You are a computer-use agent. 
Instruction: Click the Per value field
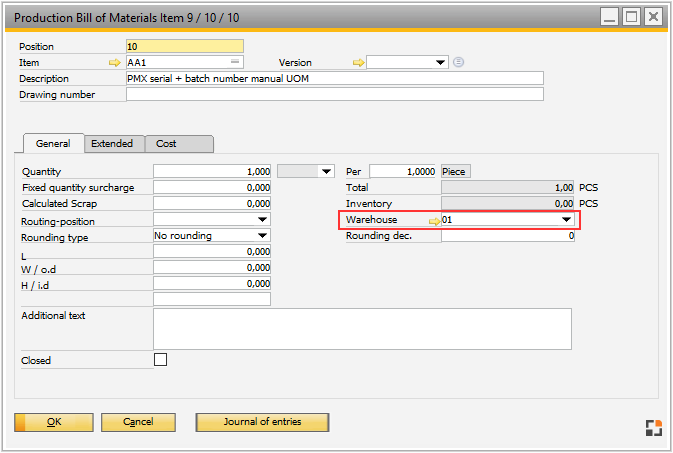(402, 171)
